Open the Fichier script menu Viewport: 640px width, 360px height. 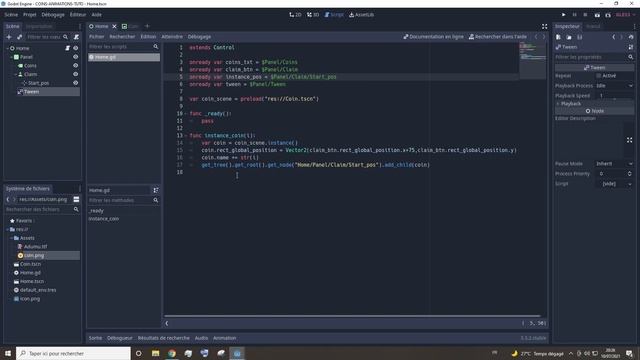click(97, 37)
